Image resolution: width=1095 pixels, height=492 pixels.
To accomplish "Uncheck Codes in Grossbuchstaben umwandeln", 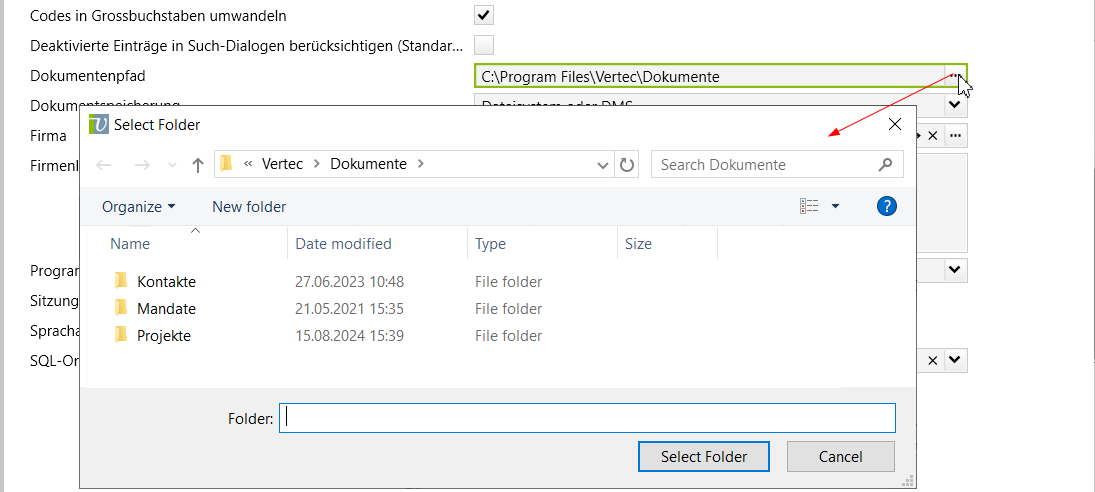I will (484, 16).
